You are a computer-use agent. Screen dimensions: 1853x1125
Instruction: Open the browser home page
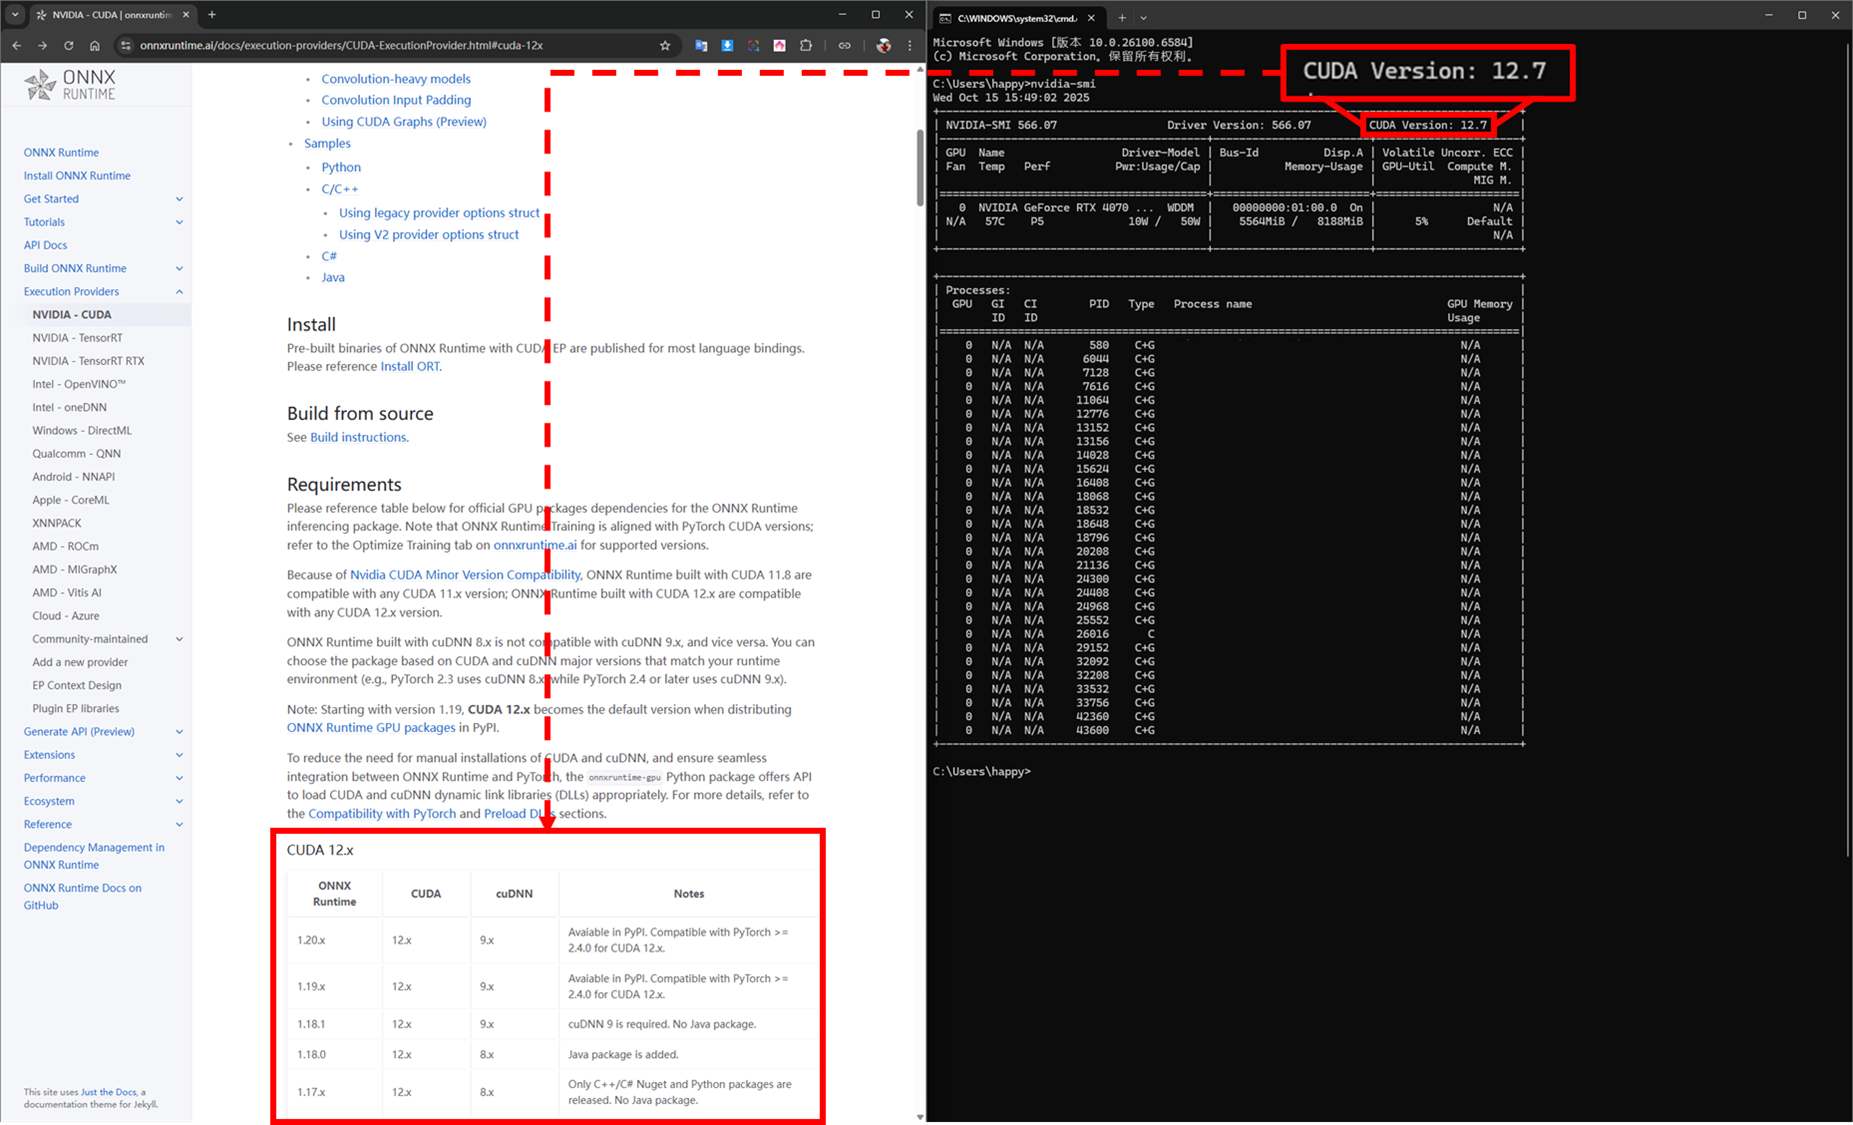[x=94, y=45]
